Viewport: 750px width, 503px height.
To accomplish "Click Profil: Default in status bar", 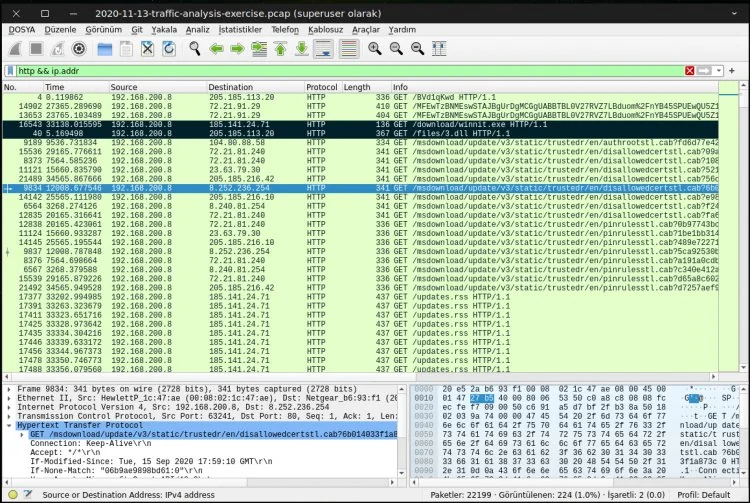I will click(704, 495).
